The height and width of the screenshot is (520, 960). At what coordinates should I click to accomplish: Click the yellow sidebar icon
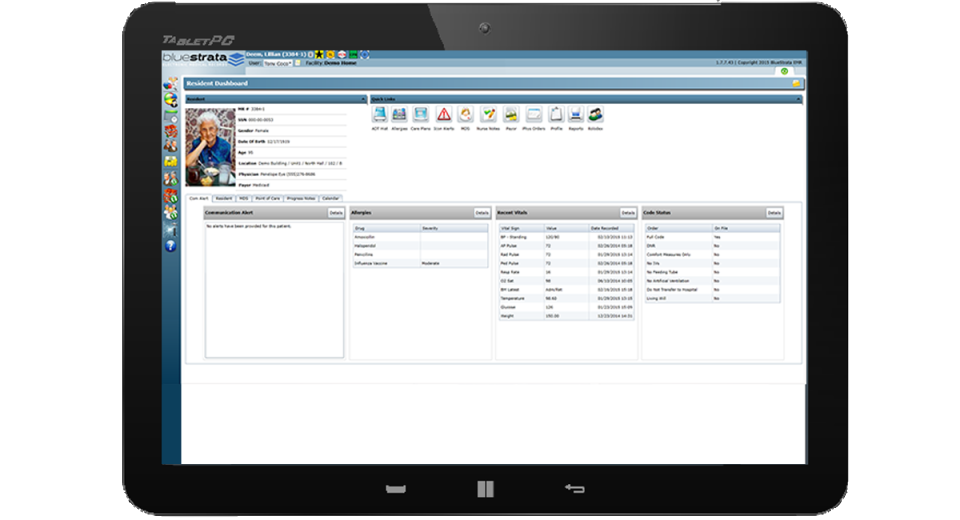click(x=170, y=161)
